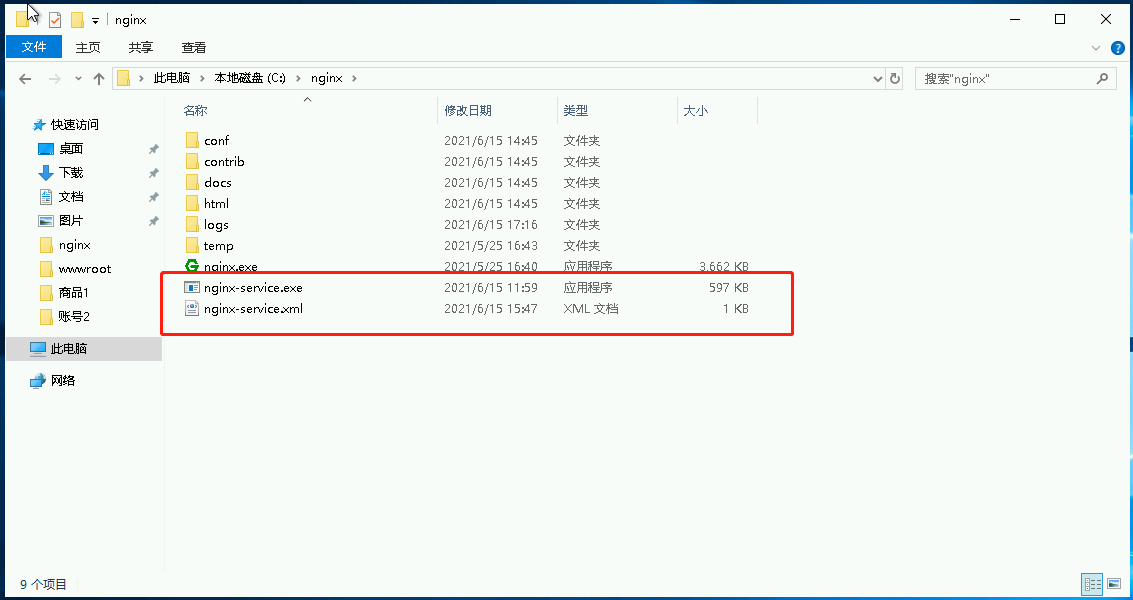The image size is (1133, 600).
Task: Click the search magnifier icon
Action: pos(1102,78)
